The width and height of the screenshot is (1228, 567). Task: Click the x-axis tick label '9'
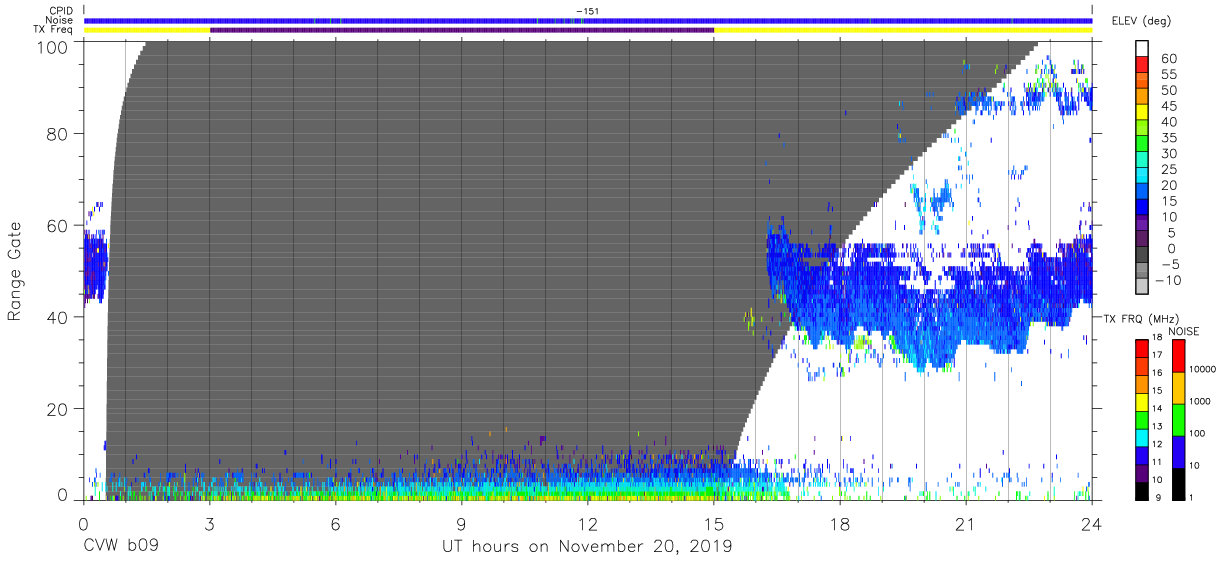[462, 523]
